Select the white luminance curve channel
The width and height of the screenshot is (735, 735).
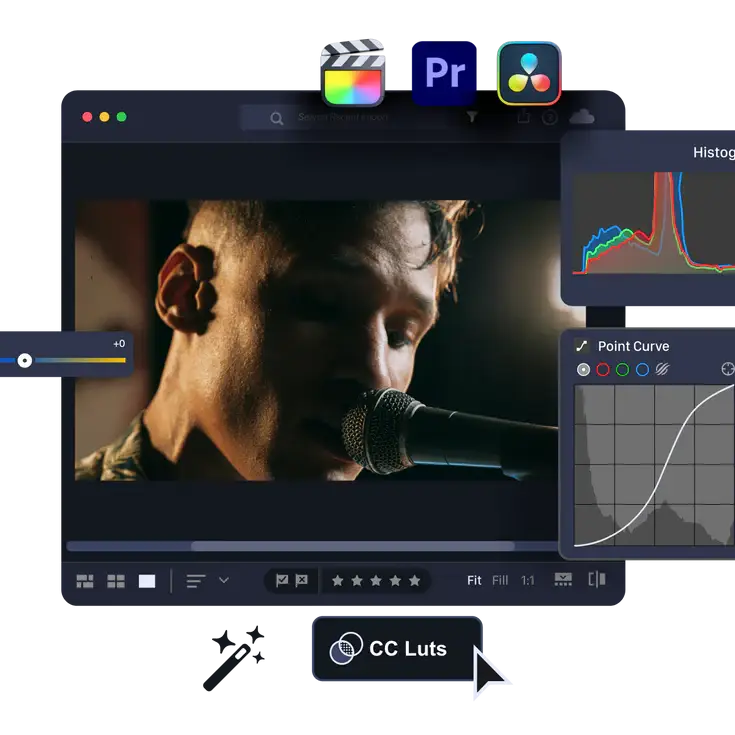583,370
